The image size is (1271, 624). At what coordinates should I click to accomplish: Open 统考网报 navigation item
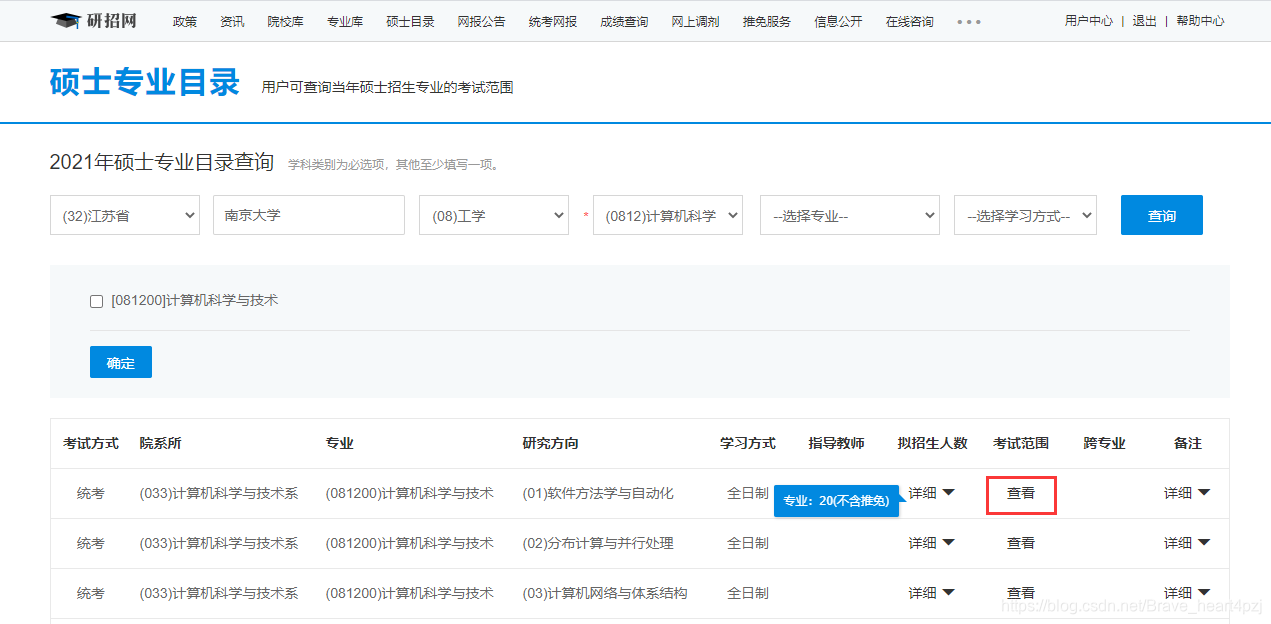pos(553,21)
